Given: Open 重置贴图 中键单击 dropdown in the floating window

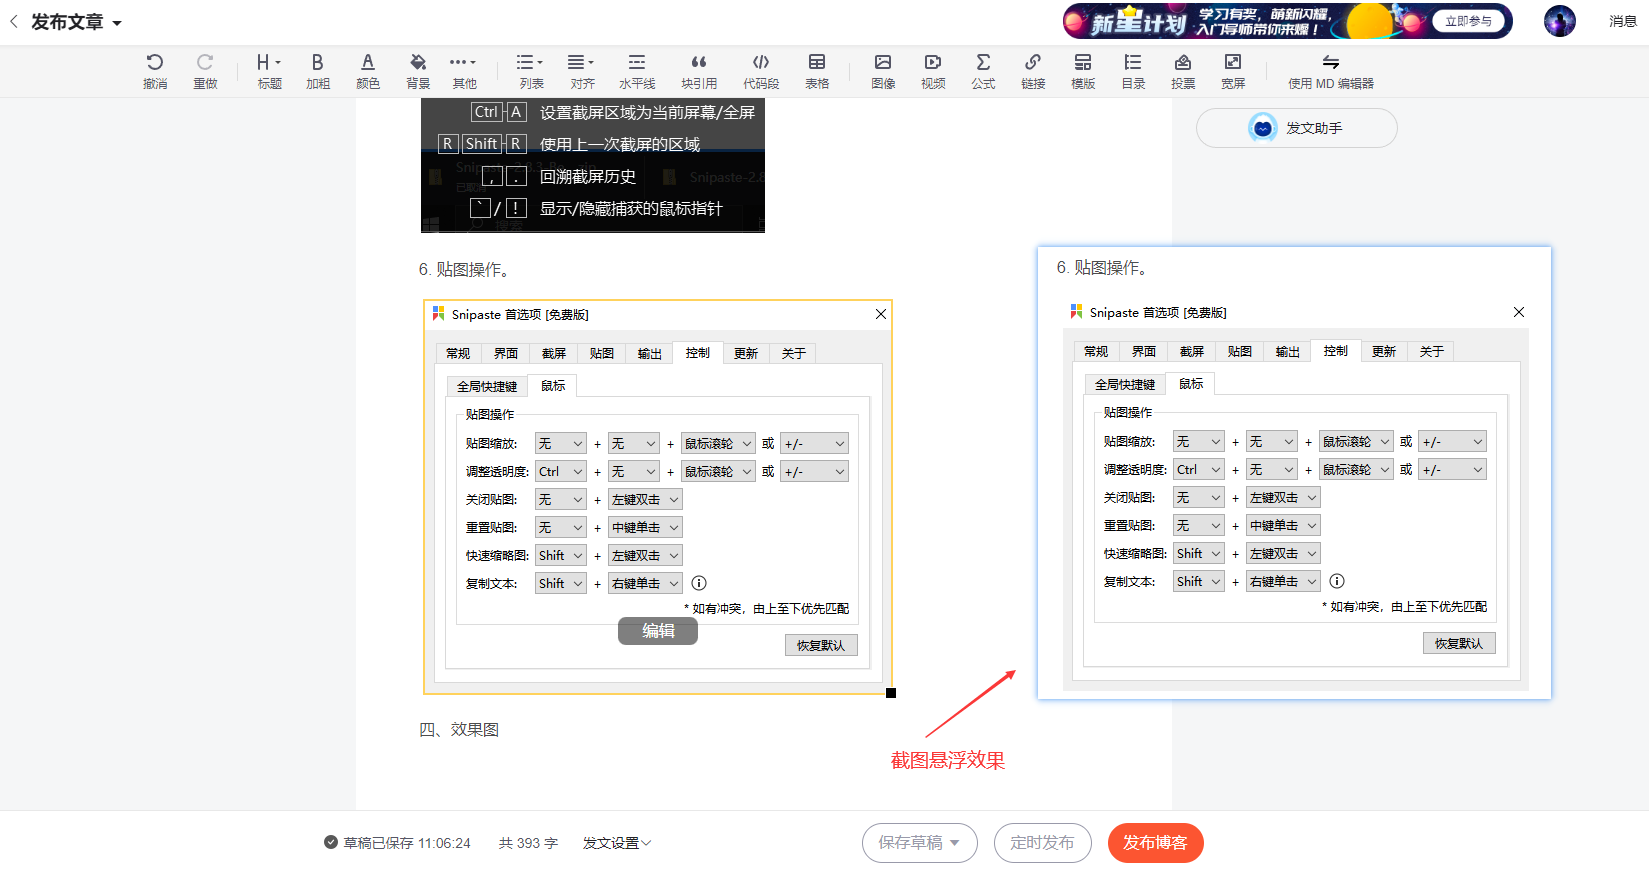Looking at the screenshot, I should coord(1283,525).
